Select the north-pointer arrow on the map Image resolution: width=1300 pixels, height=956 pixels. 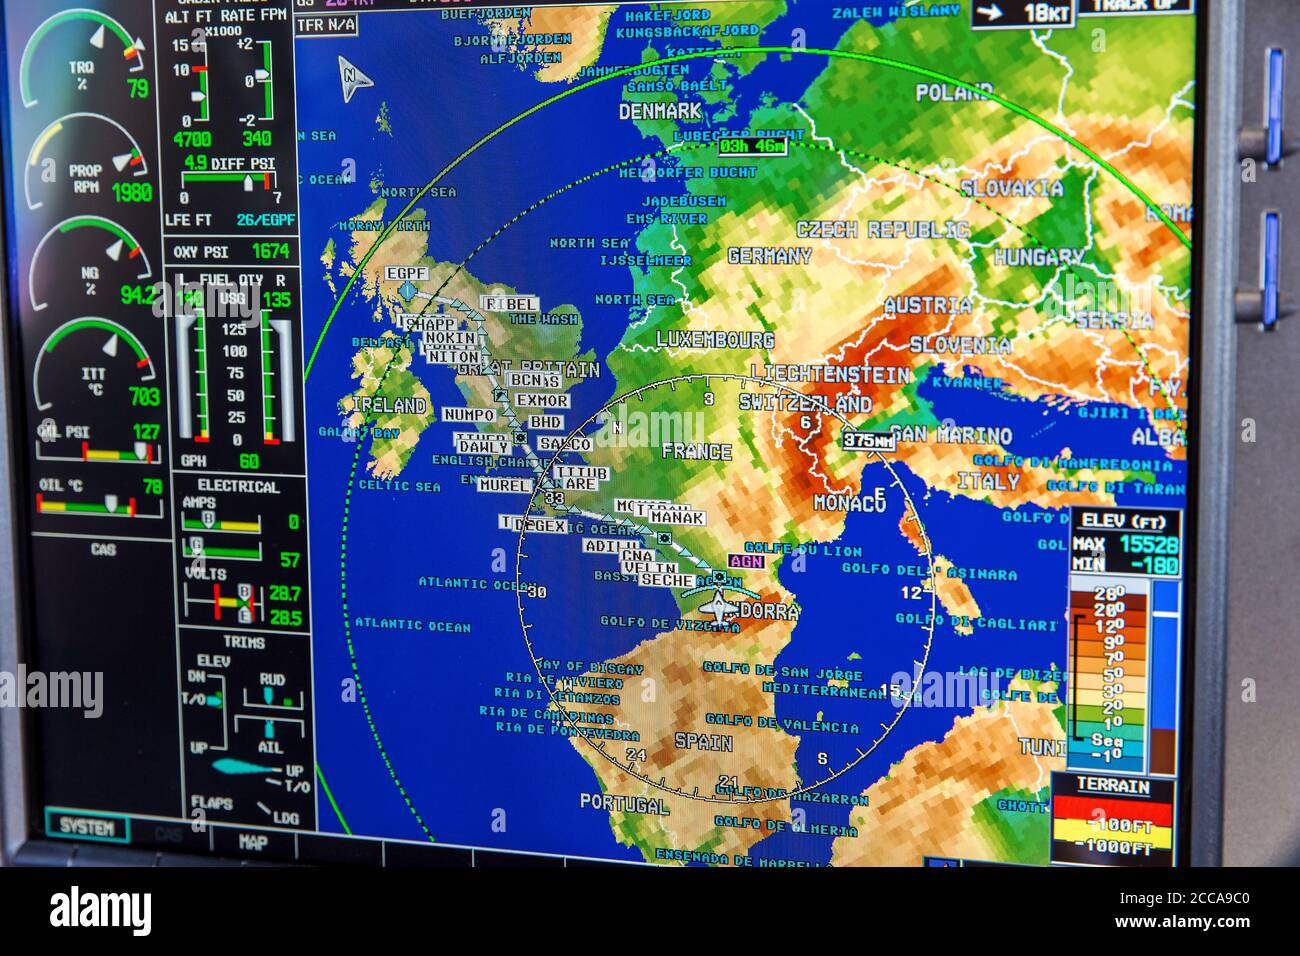353,78
